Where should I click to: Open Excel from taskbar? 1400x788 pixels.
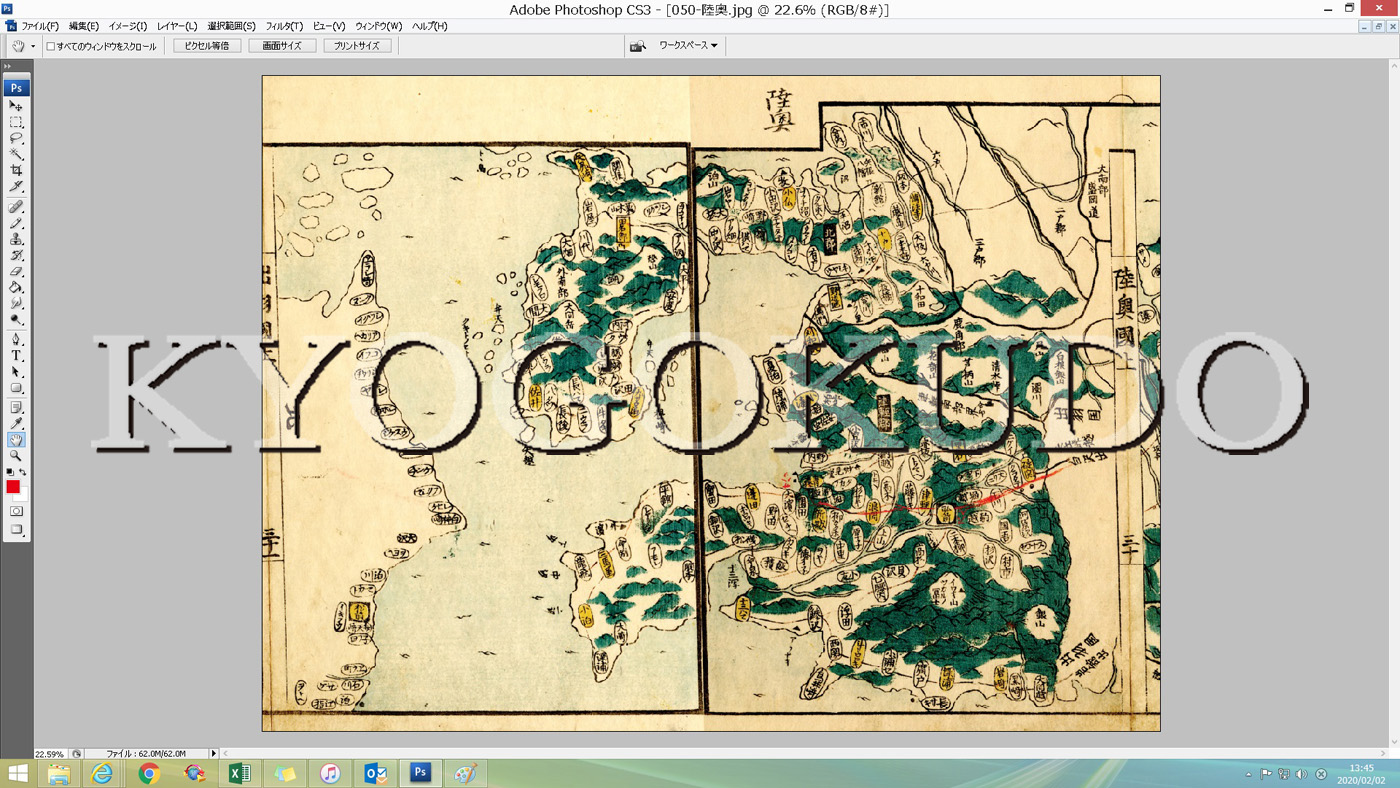(x=239, y=774)
